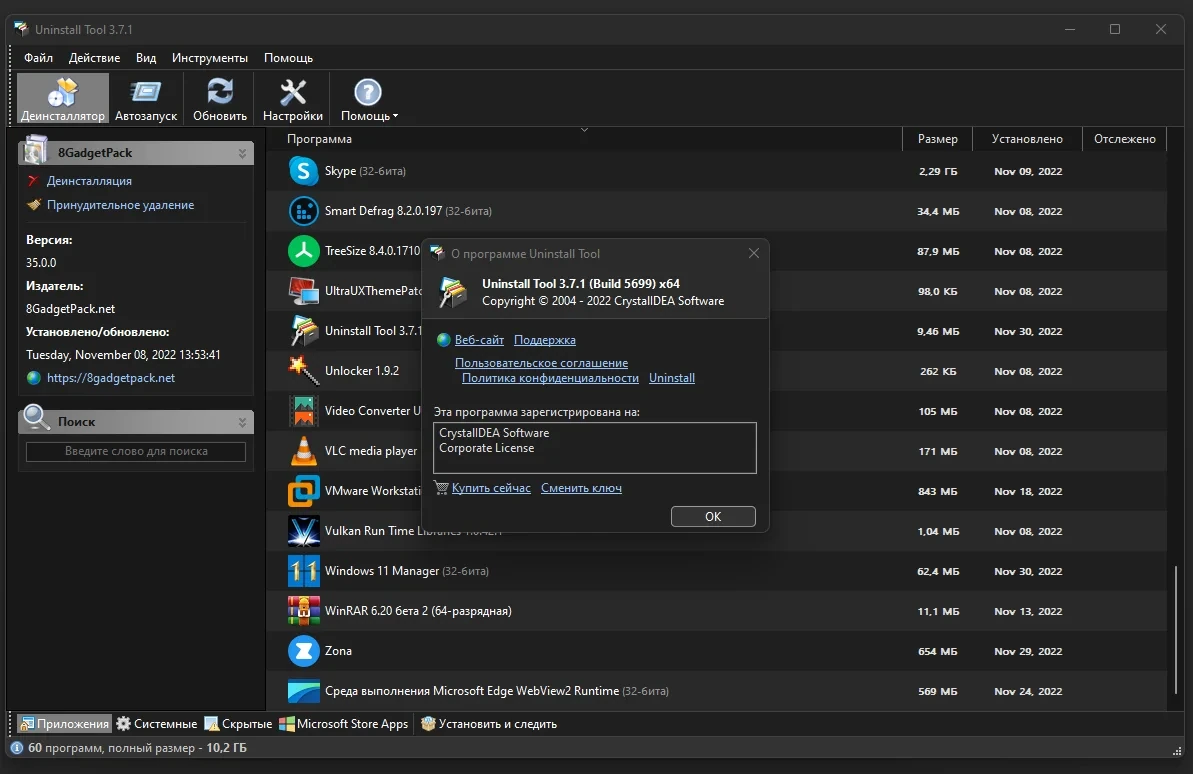Select the Microsoft Edge WebView2 Runtime icon
The image size is (1193, 774).
(x=304, y=691)
